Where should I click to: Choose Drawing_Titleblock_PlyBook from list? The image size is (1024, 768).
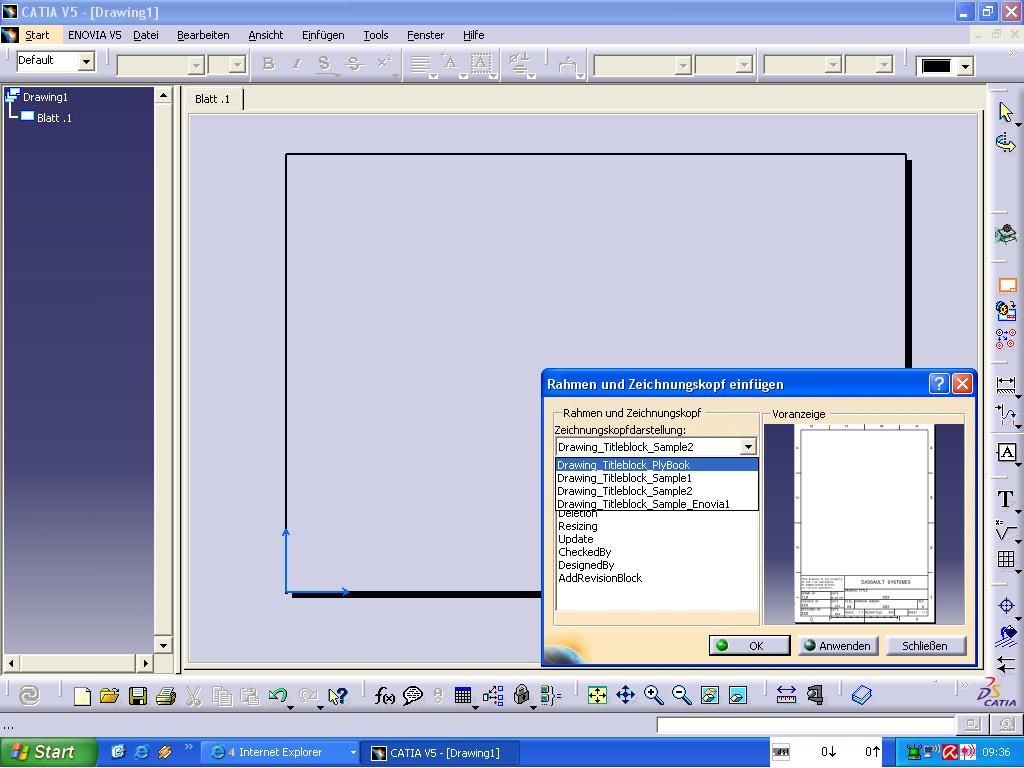pos(656,465)
